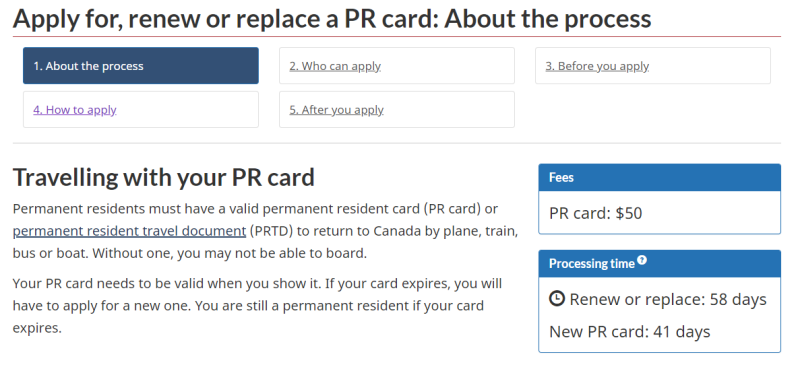Follow the permanent resident travel document link
This screenshot has width=800, height=373.
pos(130,231)
